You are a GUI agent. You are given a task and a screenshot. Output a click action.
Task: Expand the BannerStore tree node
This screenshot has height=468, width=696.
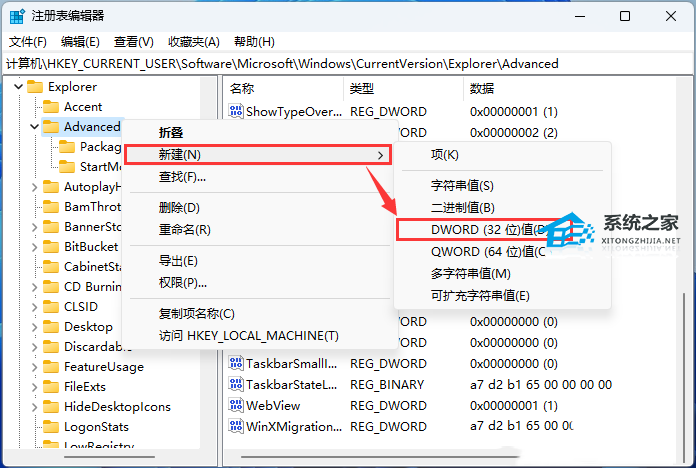pos(34,227)
